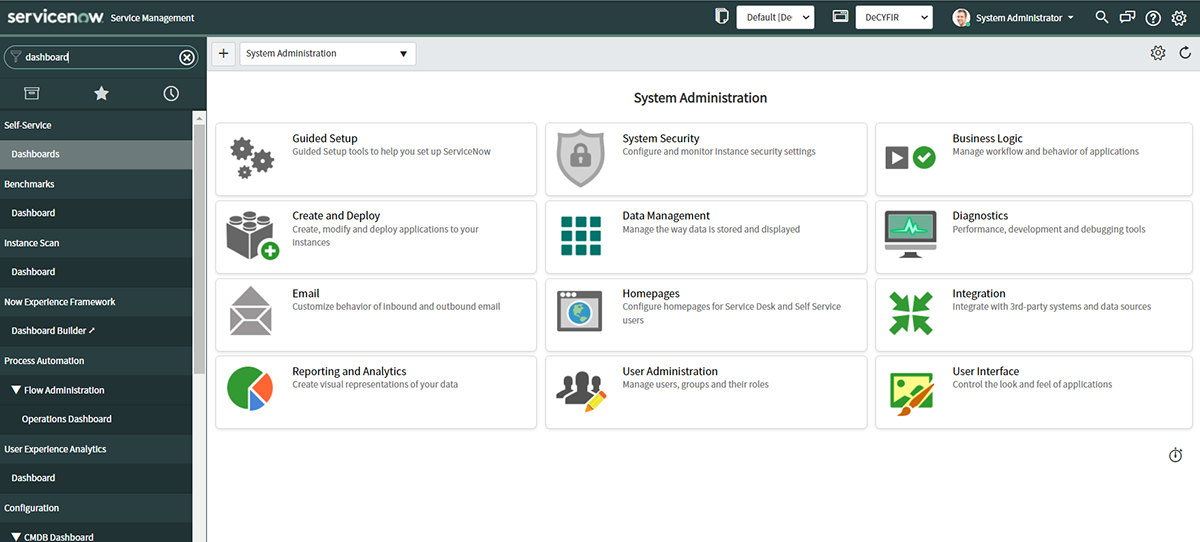The image size is (1200, 542).
Task: Select Dashboard under Instance Scan
Action: click(x=96, y=272)
